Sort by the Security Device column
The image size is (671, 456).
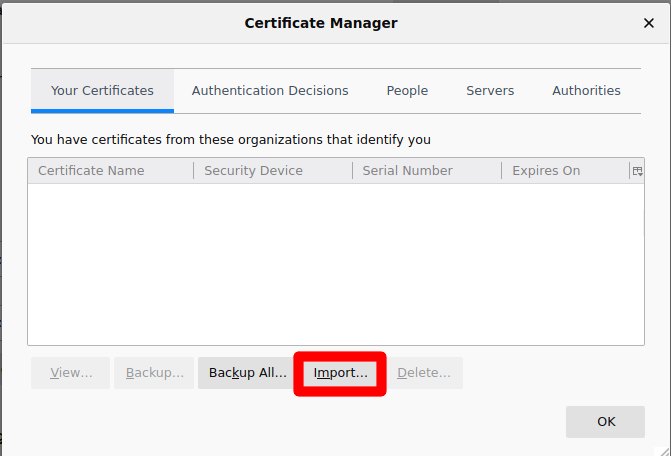coord(272,171)
